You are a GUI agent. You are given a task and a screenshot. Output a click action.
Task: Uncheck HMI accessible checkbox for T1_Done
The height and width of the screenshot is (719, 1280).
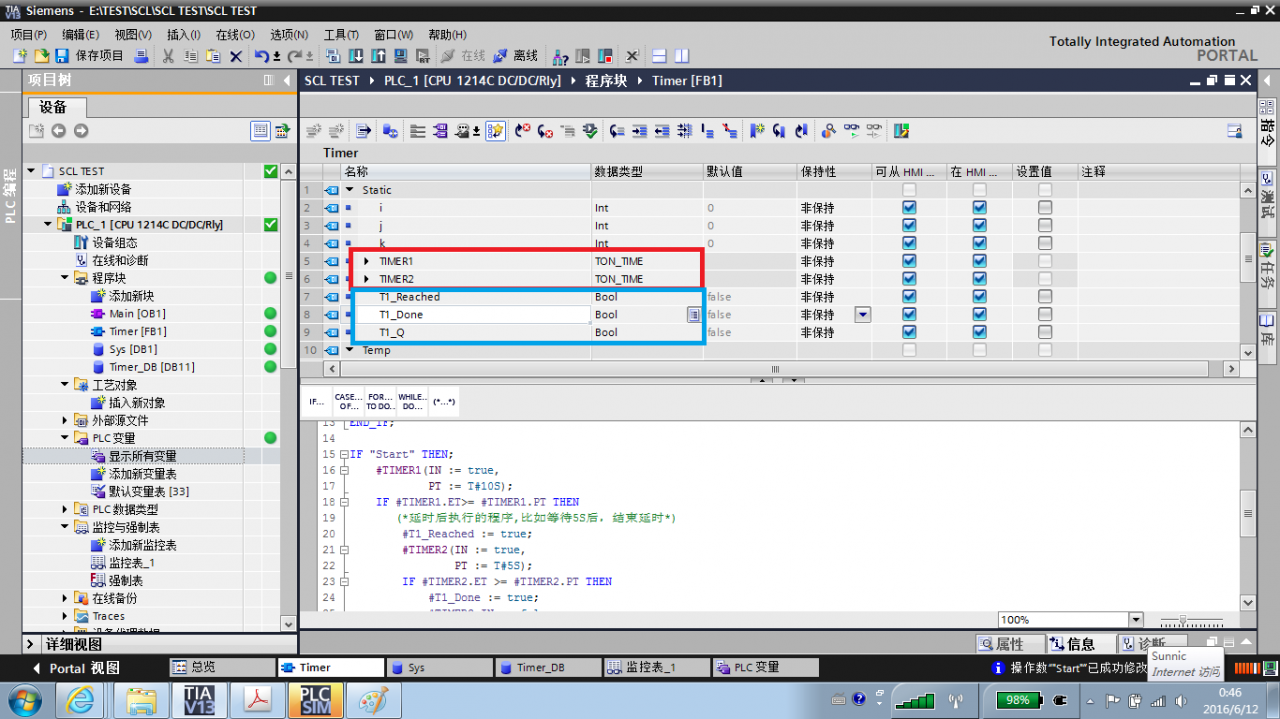[909, 315]
